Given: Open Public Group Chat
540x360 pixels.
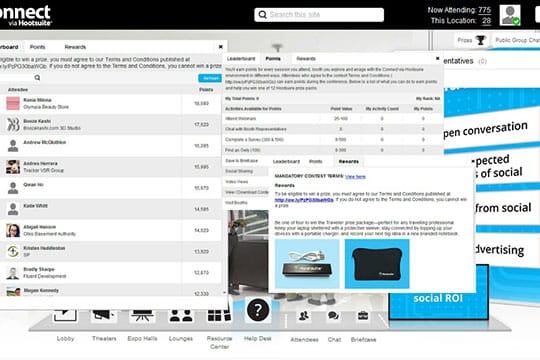Looking at the screenshot, I should [517, 40].
